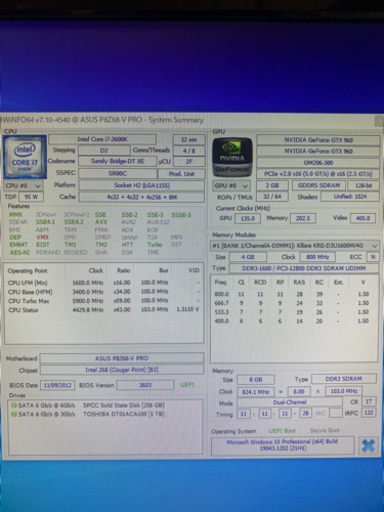This screenshot has height=512, width=384.
Task: Click the 95 W TDP value
Action: 31,197
